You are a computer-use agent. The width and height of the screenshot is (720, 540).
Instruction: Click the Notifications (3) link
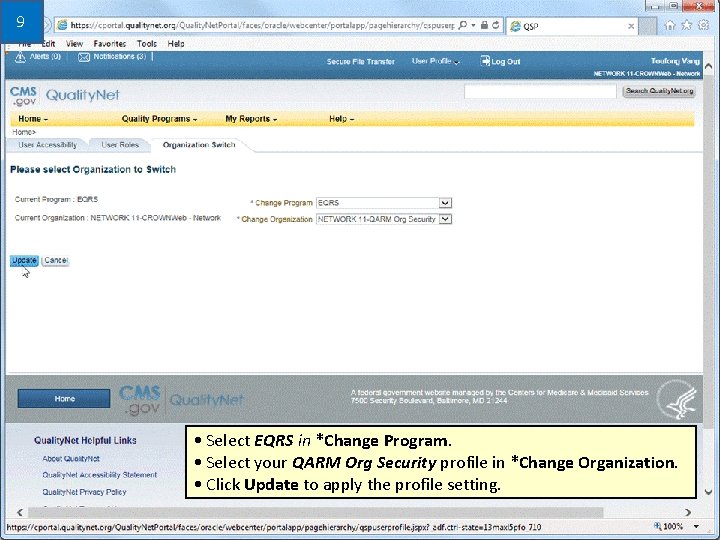119,56
